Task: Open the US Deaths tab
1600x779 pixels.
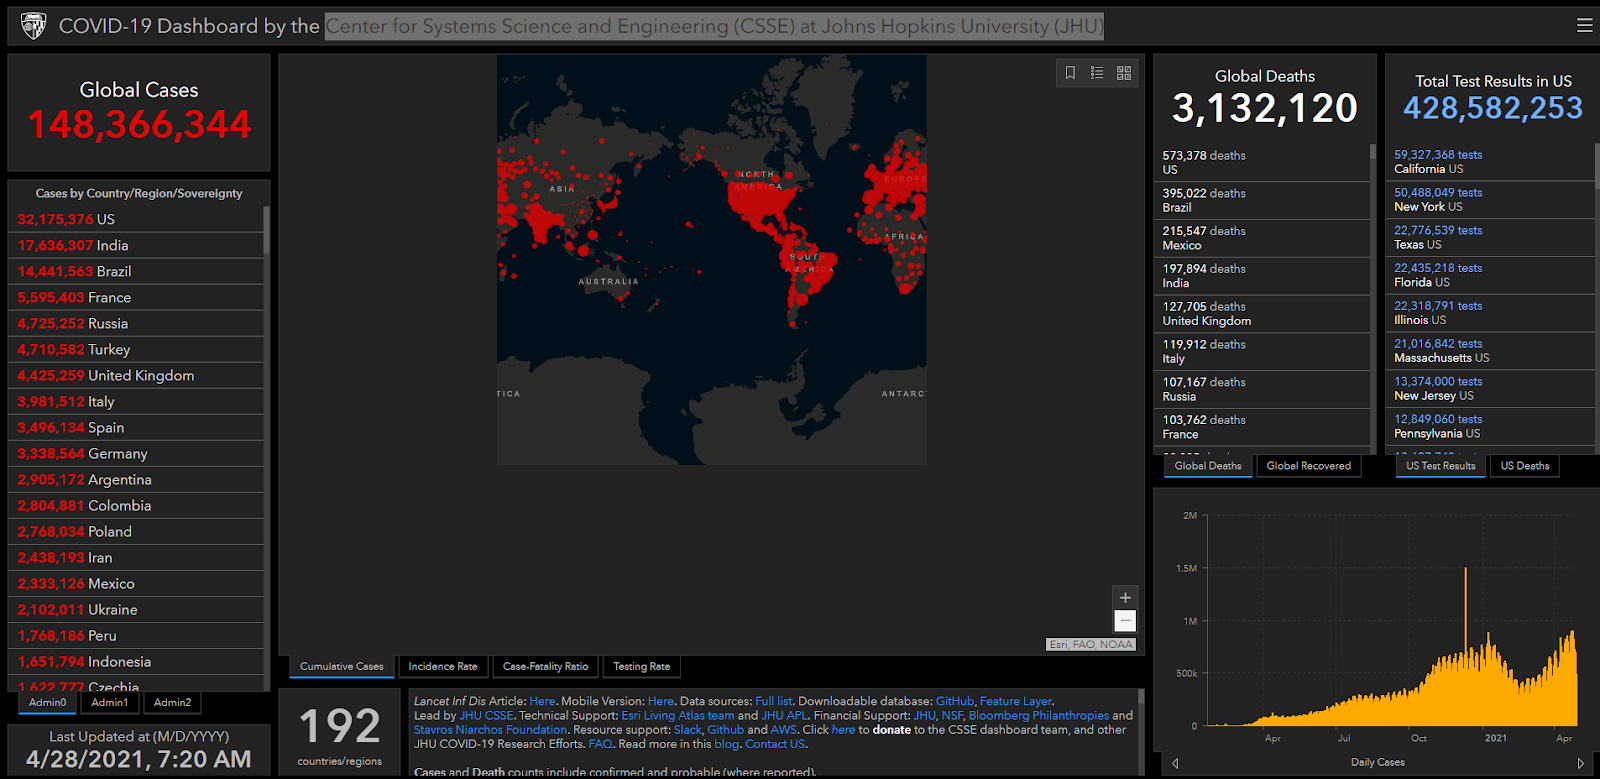Action: tap(1525, 466)
